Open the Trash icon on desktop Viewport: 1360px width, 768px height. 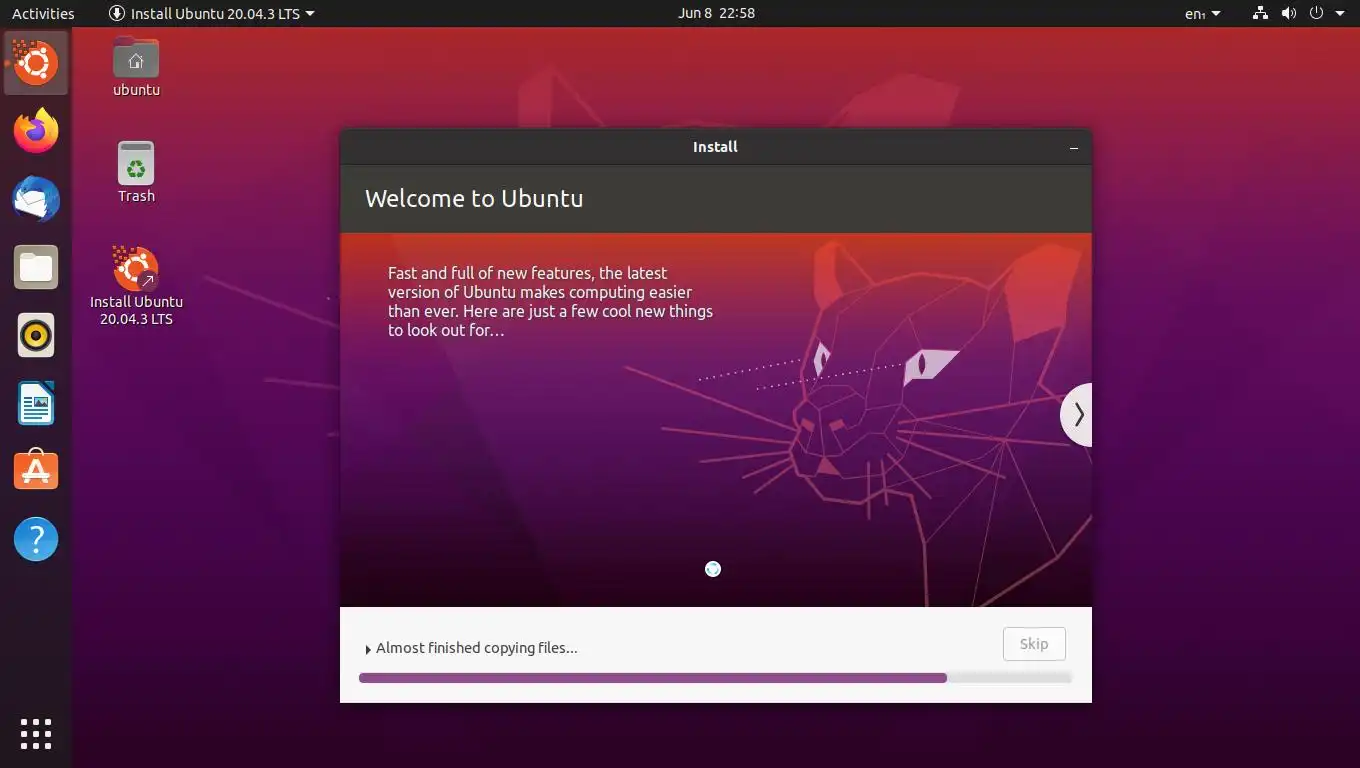(136, 172)
